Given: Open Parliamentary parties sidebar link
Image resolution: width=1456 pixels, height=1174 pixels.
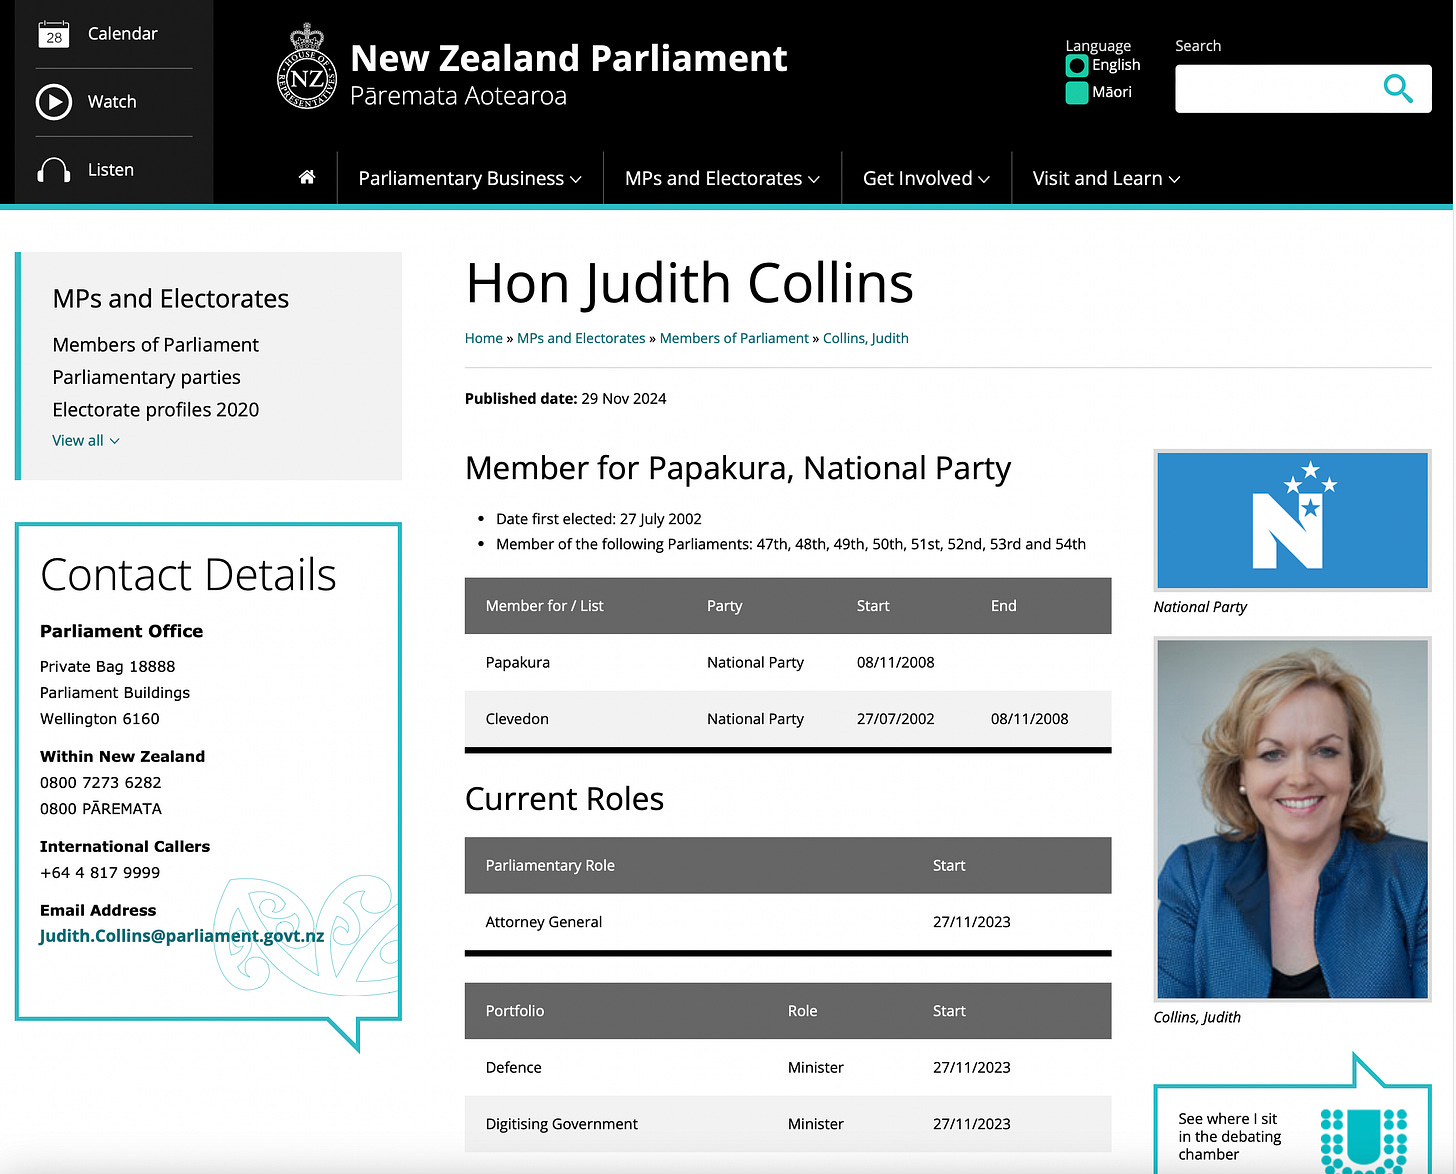Looking at the screenshot, I should (x=146, y=377).
